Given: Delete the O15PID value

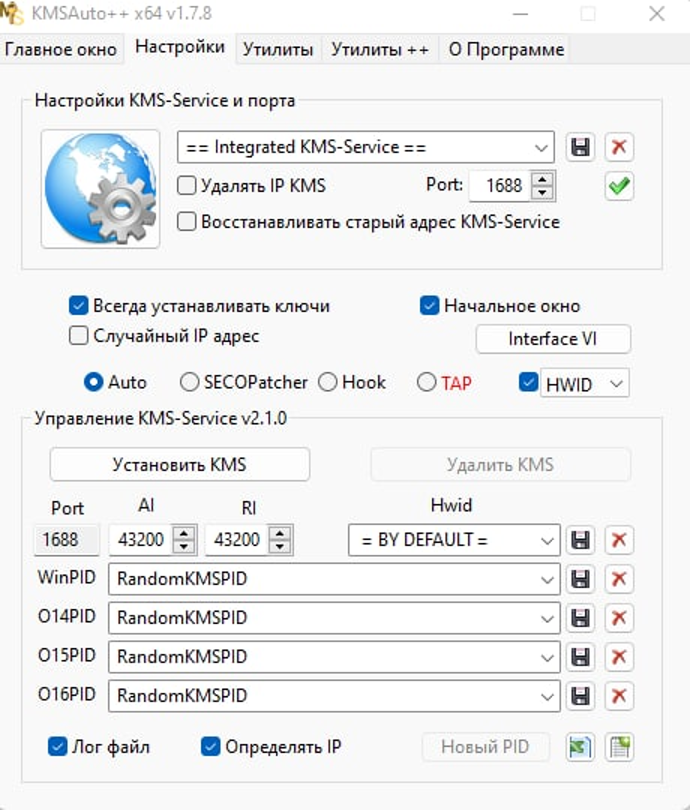Looking at the screenshot, I should tap(619, 657).
